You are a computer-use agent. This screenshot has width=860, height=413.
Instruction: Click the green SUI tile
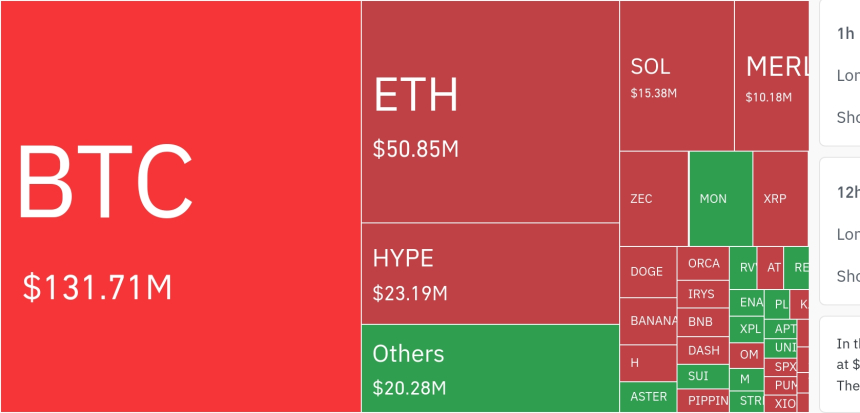(x=703, y=376)
